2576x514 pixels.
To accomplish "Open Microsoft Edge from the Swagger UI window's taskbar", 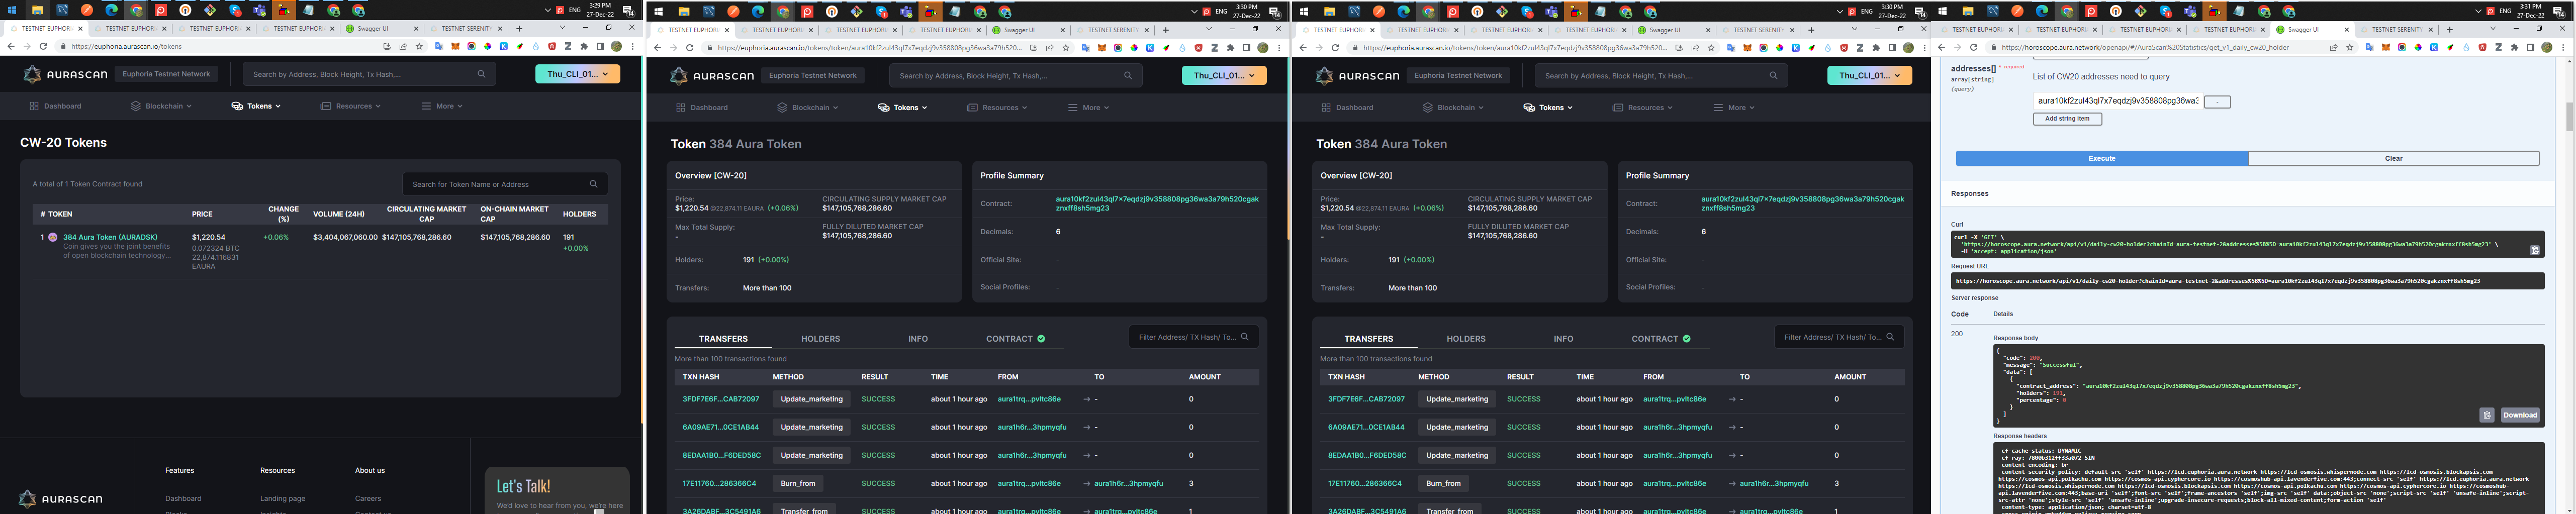I will point(2042,11).
